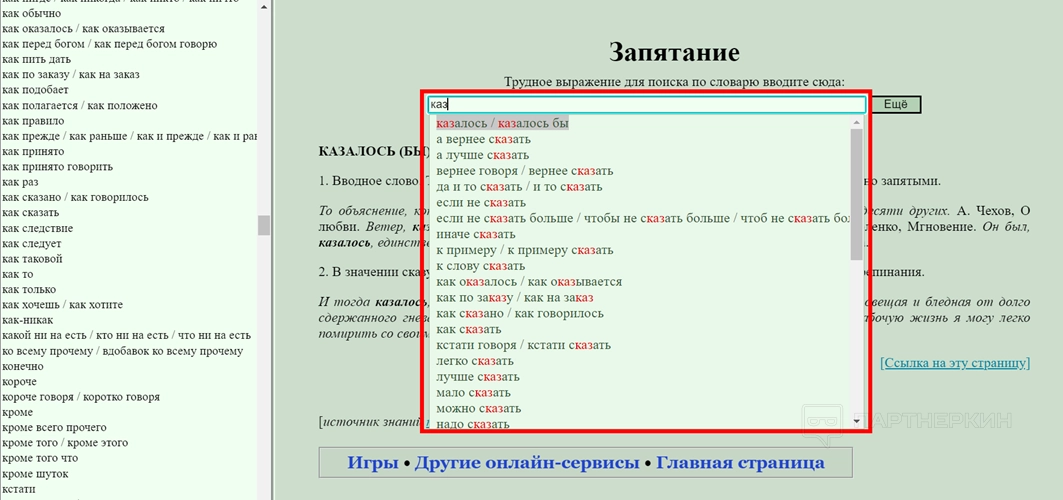The image size is (1063, 500).
Task: Click "как по заказу / как на заказ" in left list
Action: tap(71, 75)
